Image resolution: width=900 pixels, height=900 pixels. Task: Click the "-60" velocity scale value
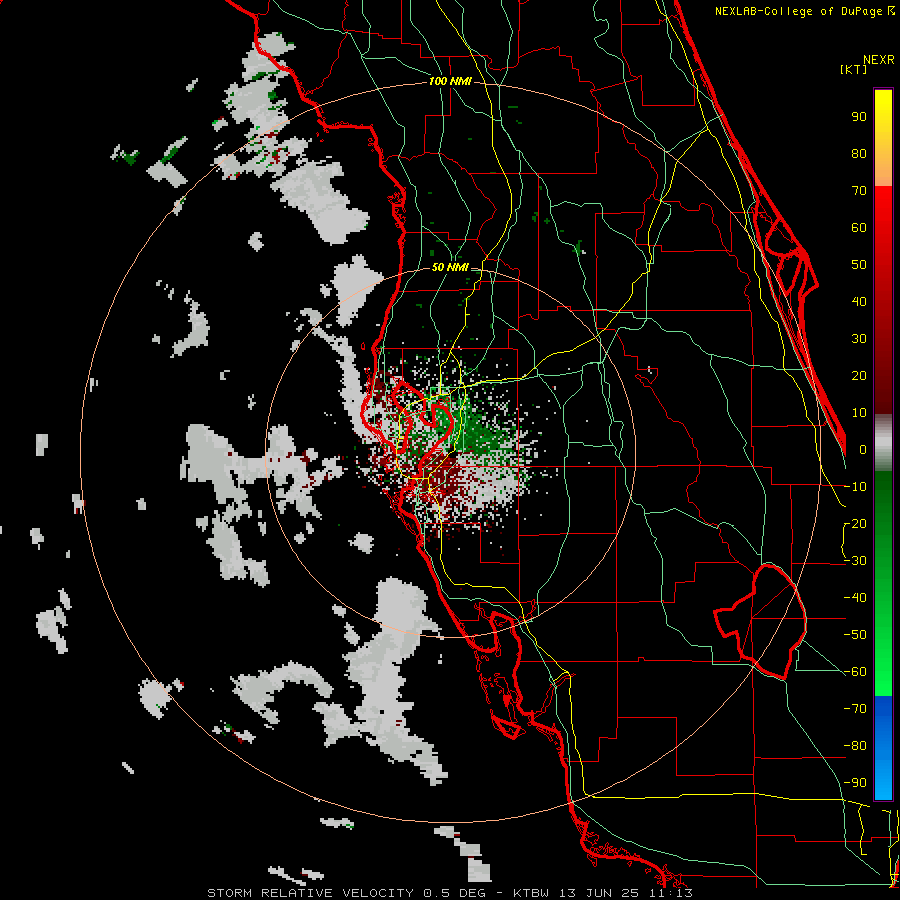point(855,672)
